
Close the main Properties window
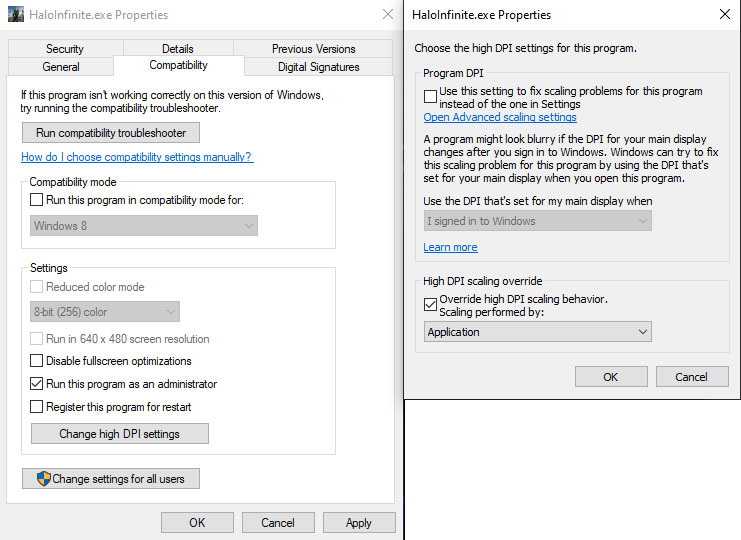click(x=388, y=14)
